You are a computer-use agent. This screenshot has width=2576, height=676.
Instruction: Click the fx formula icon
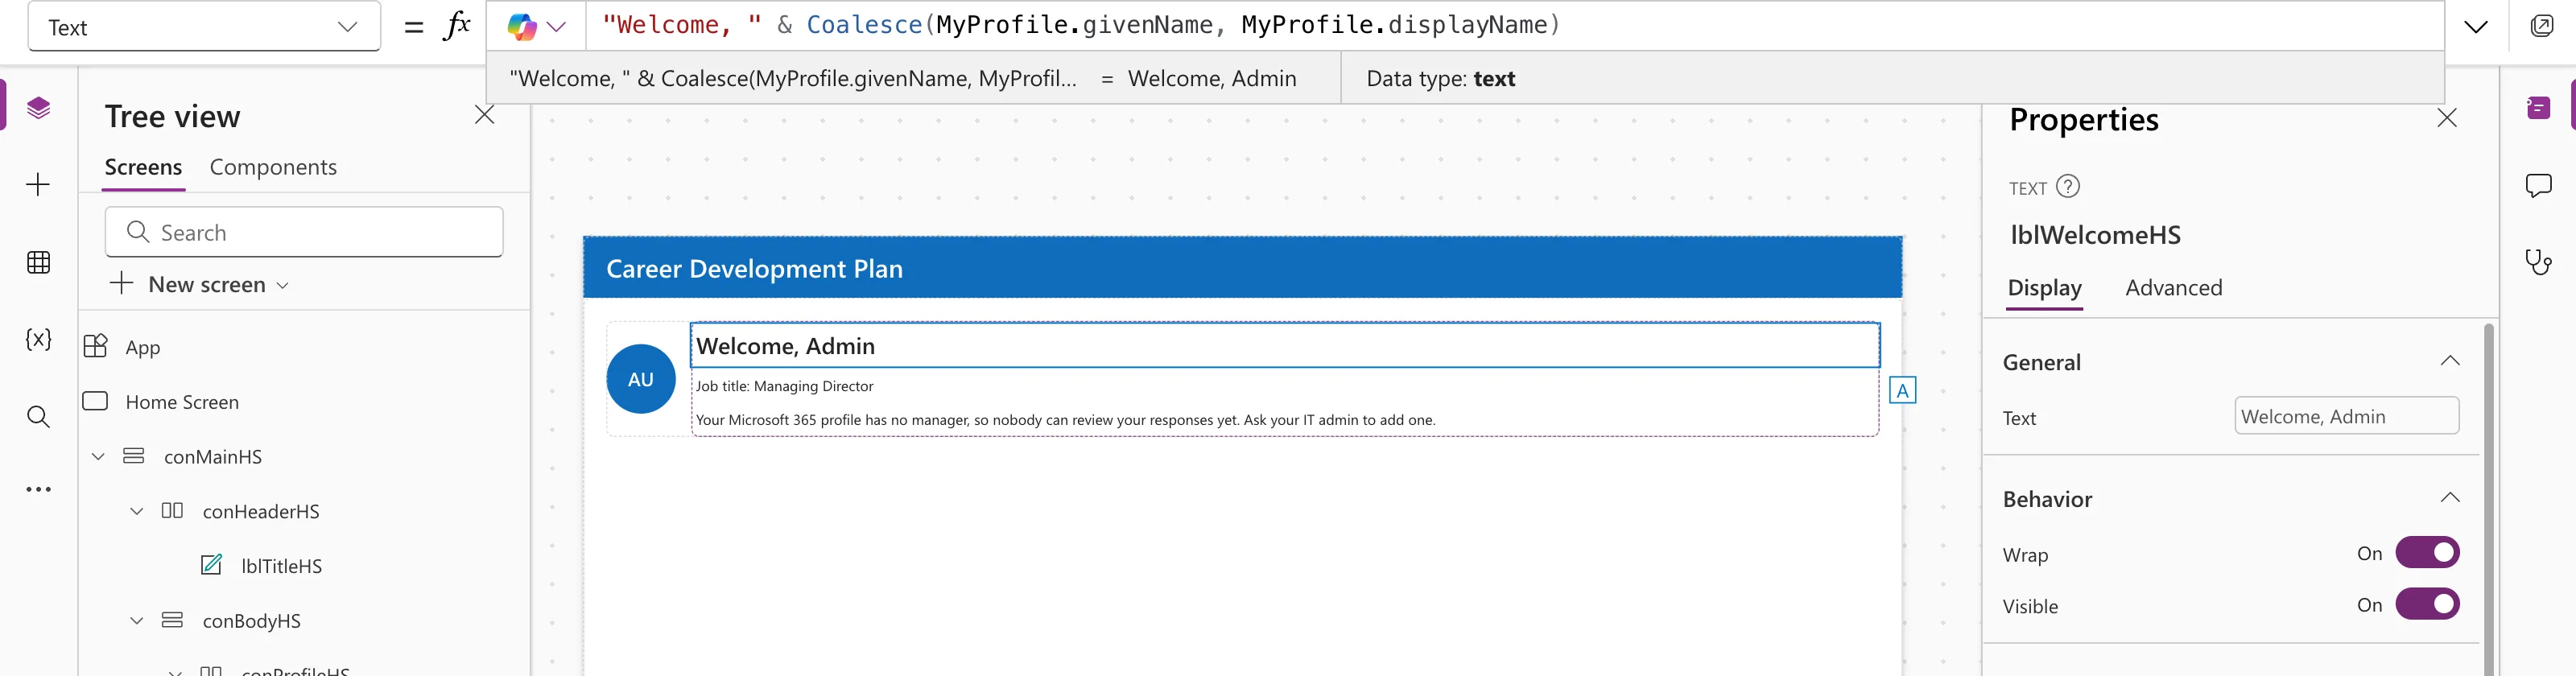pos(456,26)
